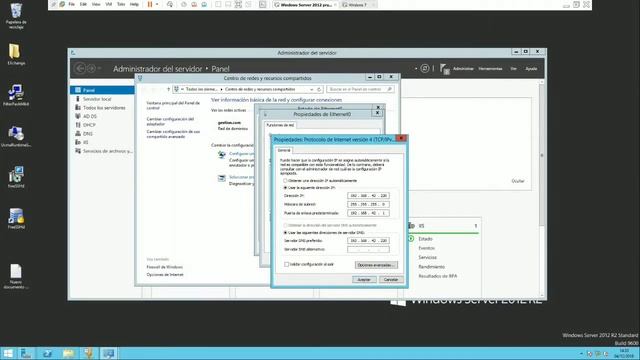Click the Solucionar problemas icon
Image resolution: width=640 pixels, height=360 pixels.
point(222,178)
